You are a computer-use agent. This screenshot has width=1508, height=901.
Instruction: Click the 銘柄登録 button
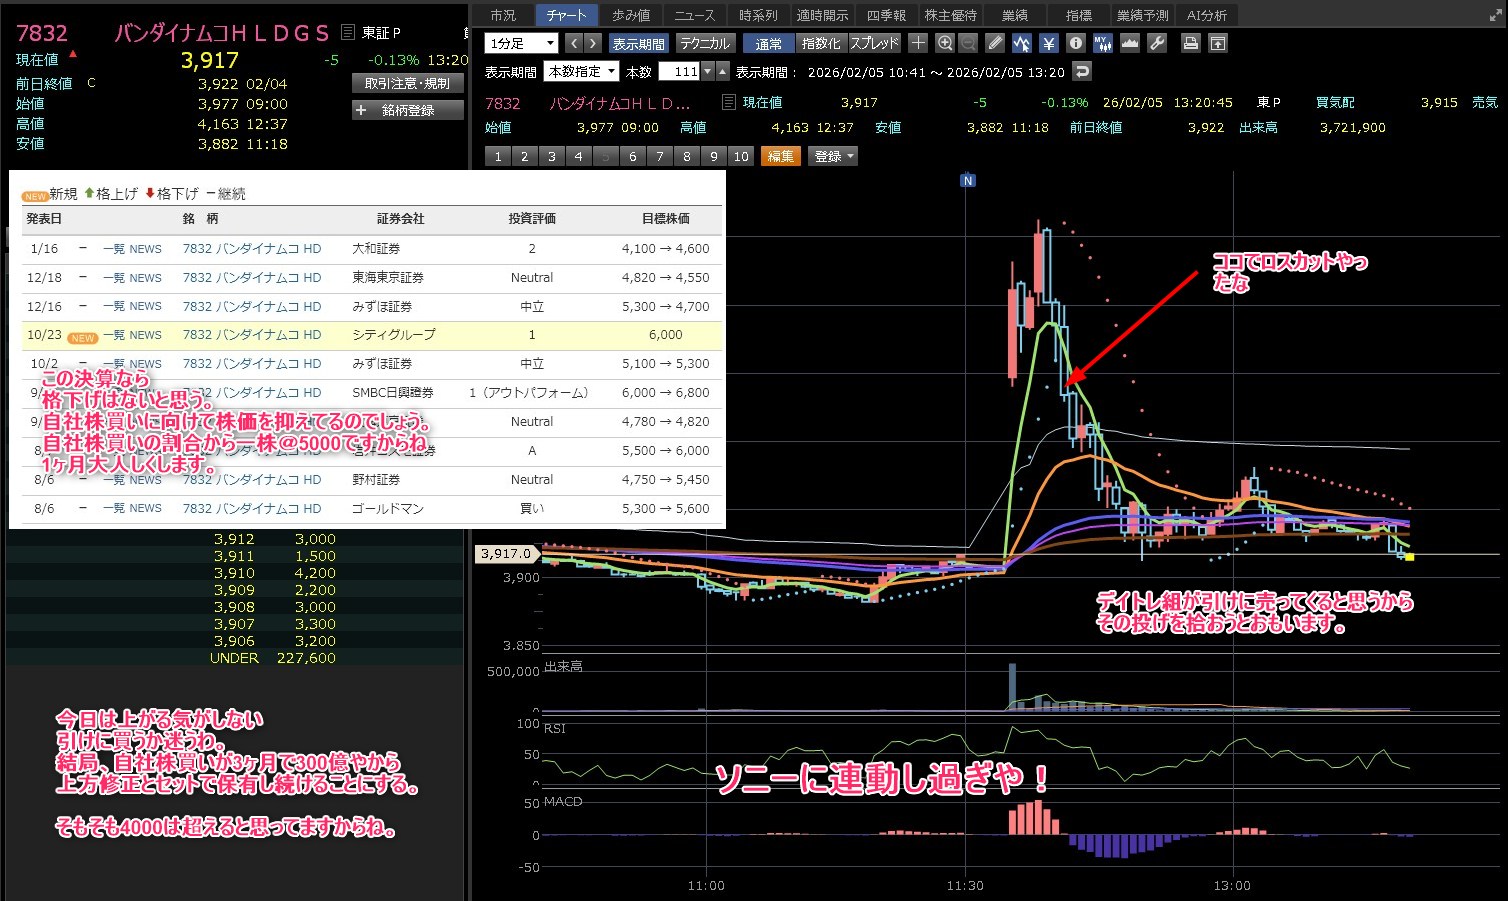(407, 110)
